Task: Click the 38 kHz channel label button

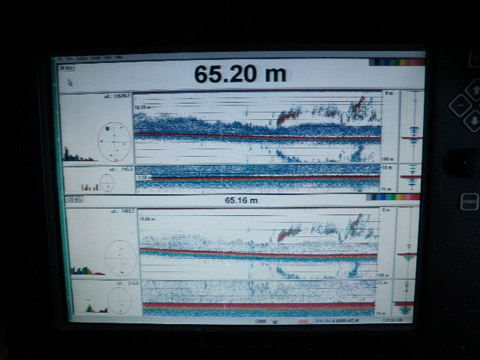Action: [x=67, y=68]
